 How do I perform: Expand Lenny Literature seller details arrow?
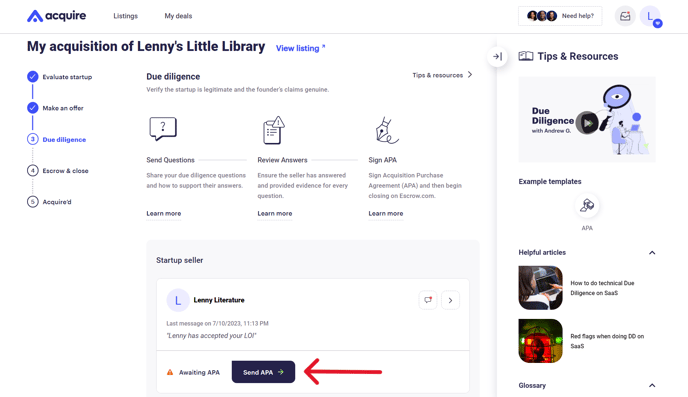(x=450, y=300)
